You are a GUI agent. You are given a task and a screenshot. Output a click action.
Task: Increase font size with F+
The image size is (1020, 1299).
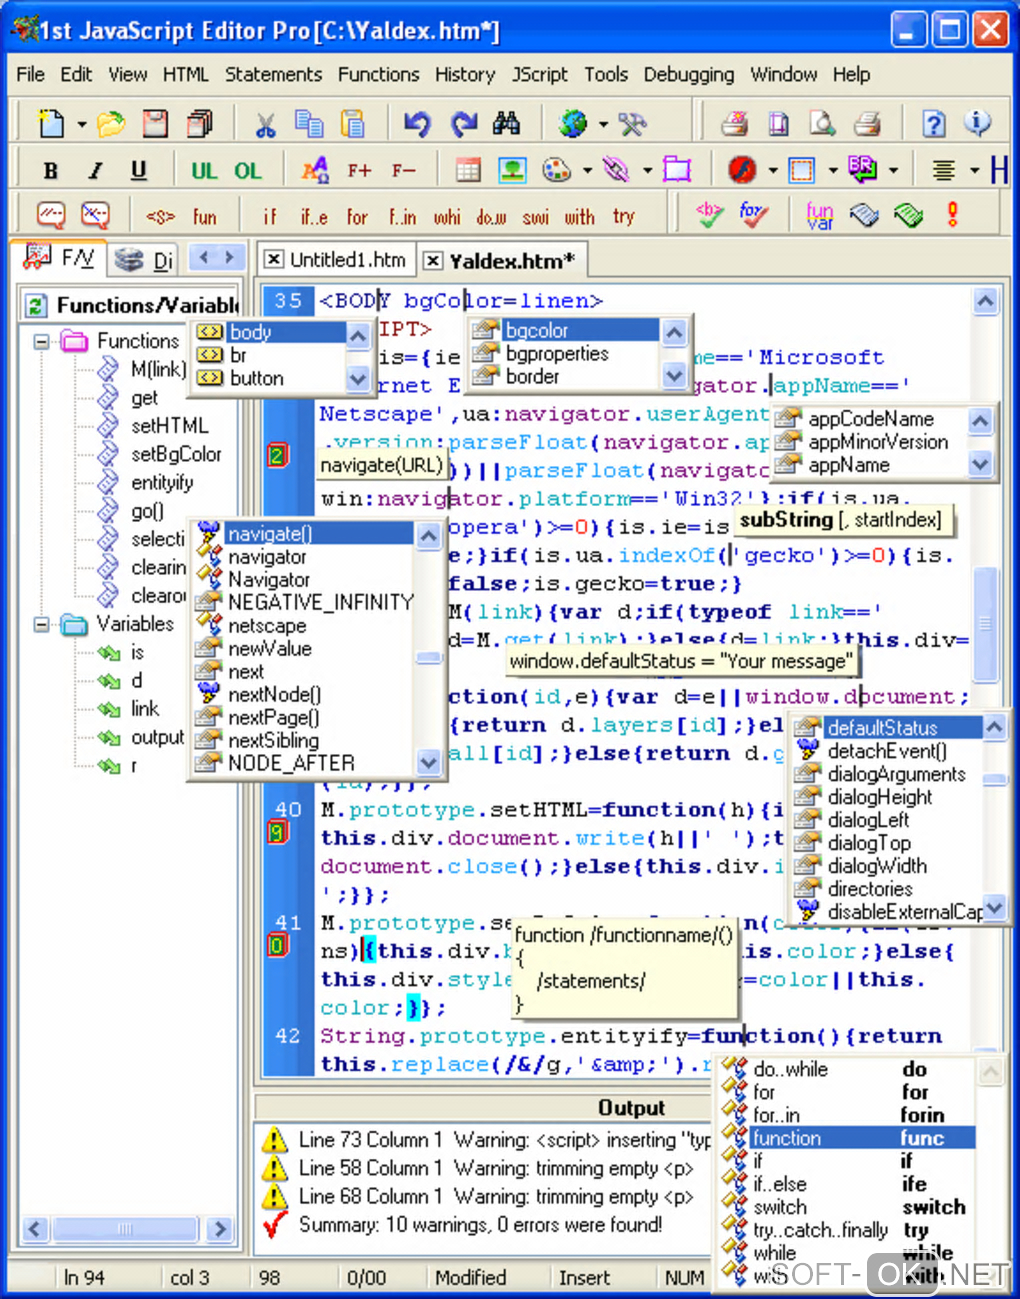click(x=359, y=170)
